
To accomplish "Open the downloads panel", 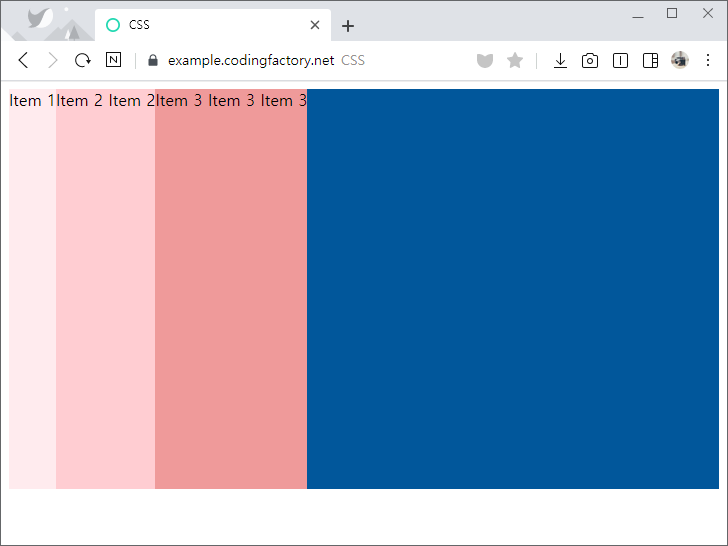I will click(560, 61).
